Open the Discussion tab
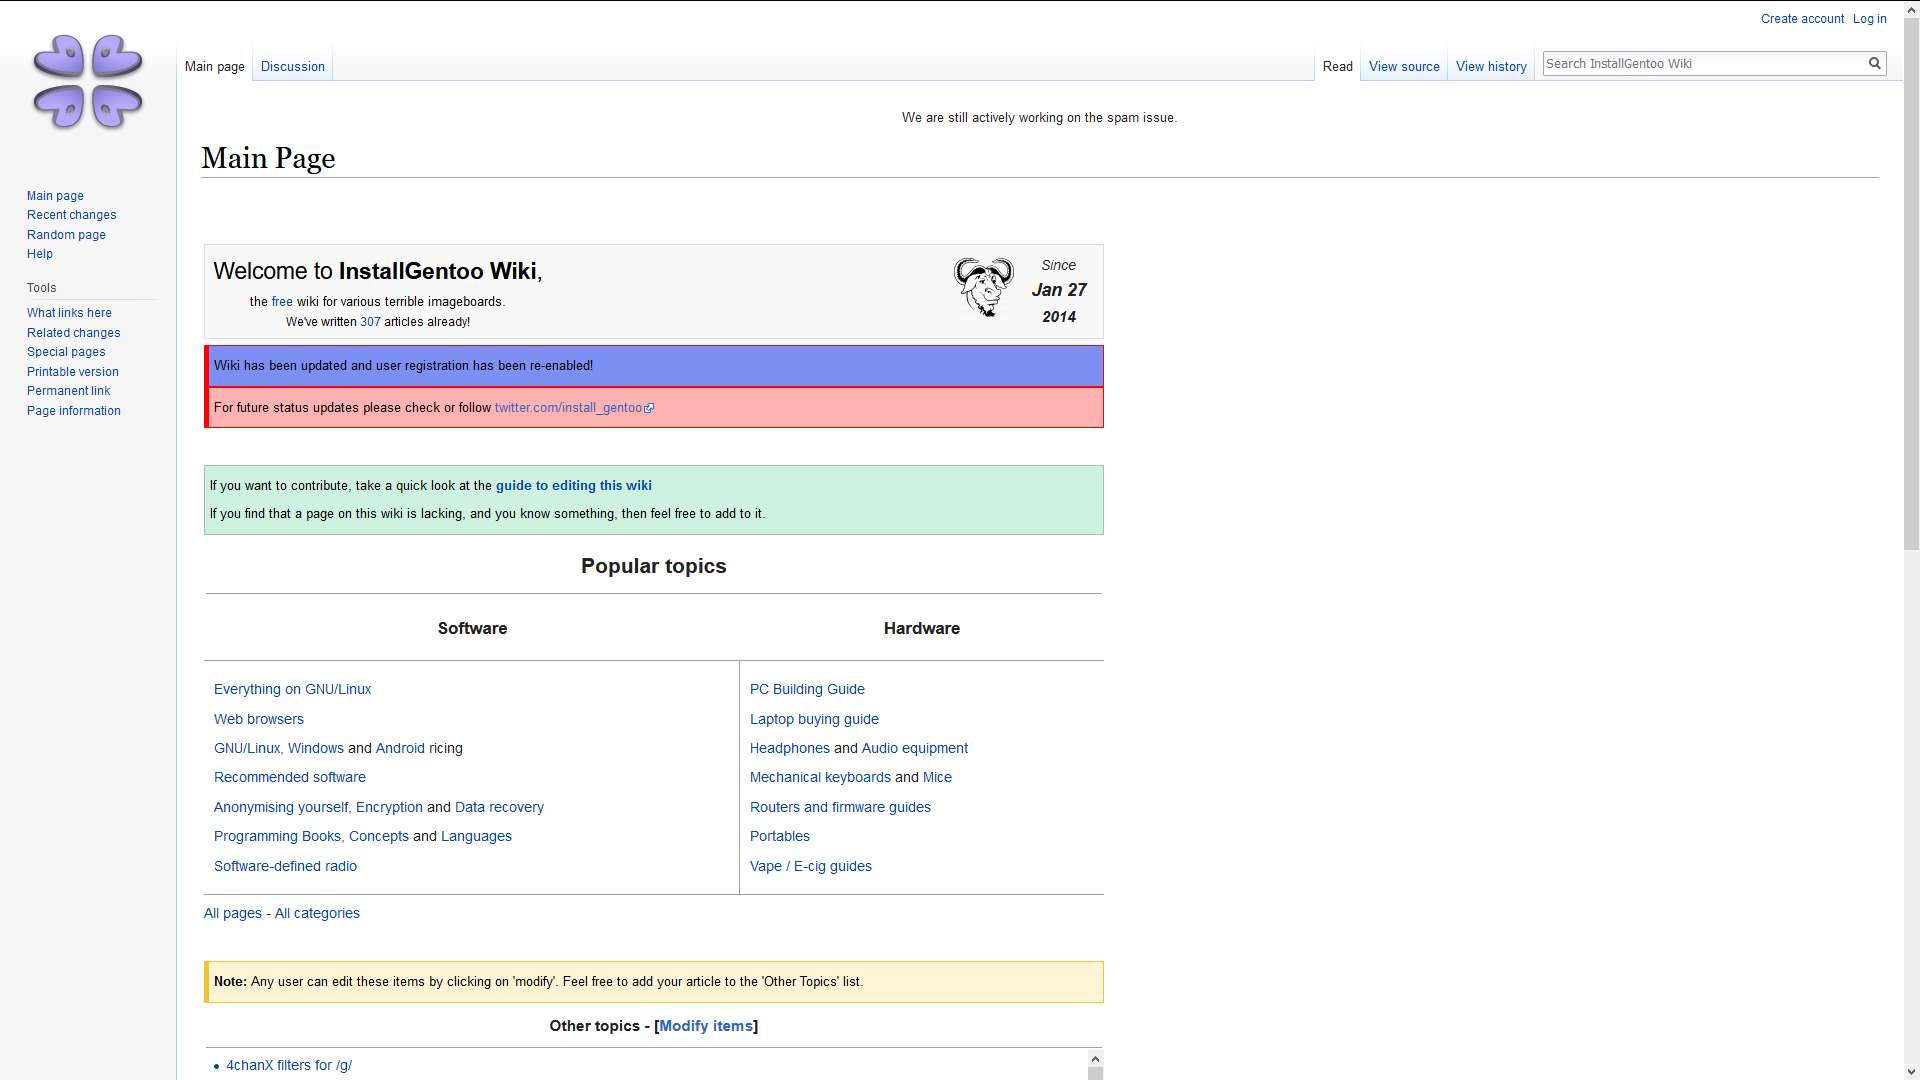The image size is (1920, 1080). 292,67
